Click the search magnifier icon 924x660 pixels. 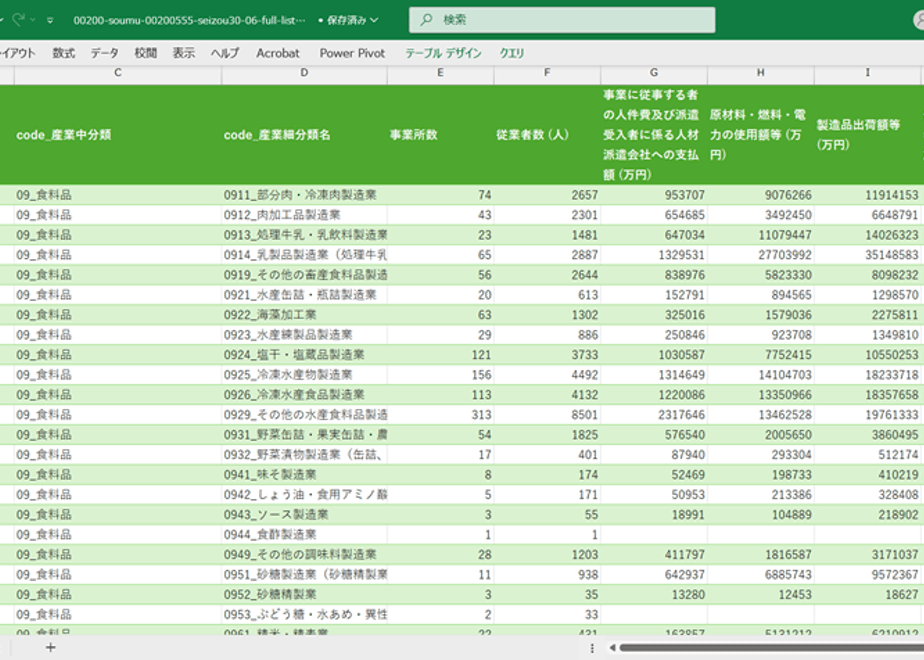[426, 20]
